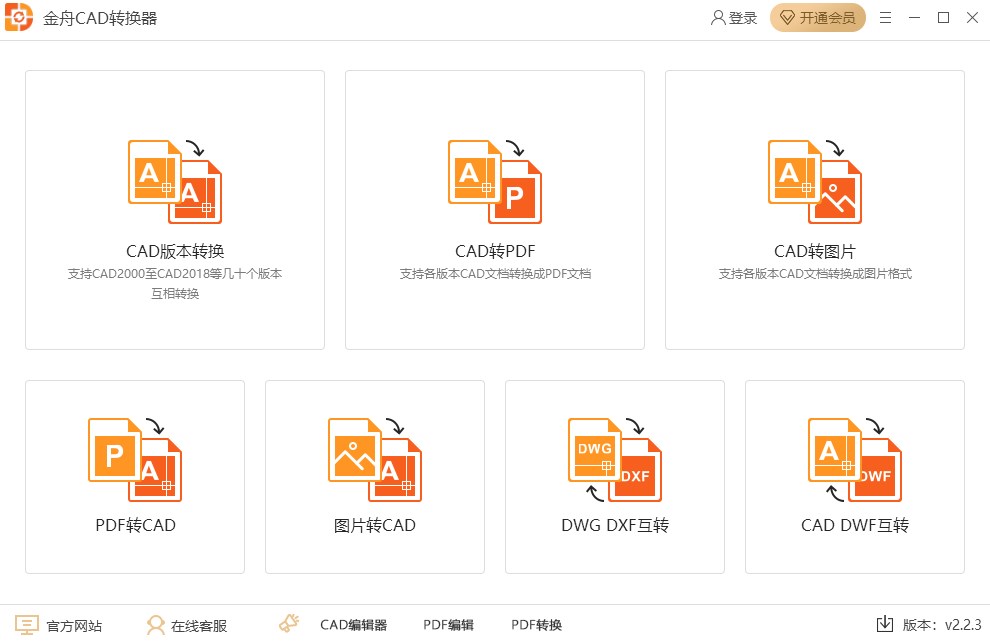
Task: Visit the 官方网站 link
Action: pos(60,625)
